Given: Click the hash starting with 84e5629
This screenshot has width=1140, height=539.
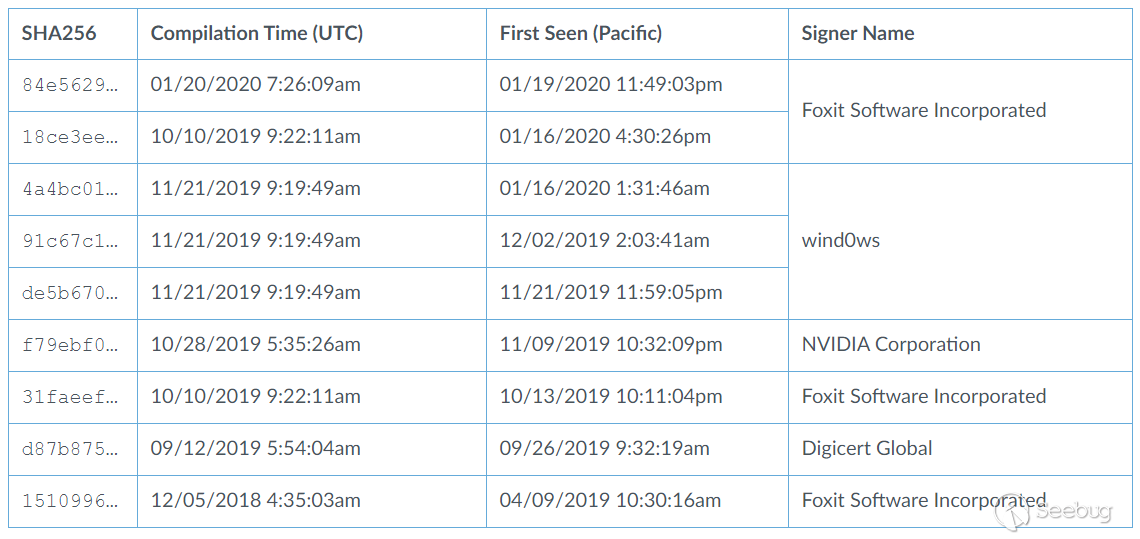Looking at the screenshot, I should 70,85.
